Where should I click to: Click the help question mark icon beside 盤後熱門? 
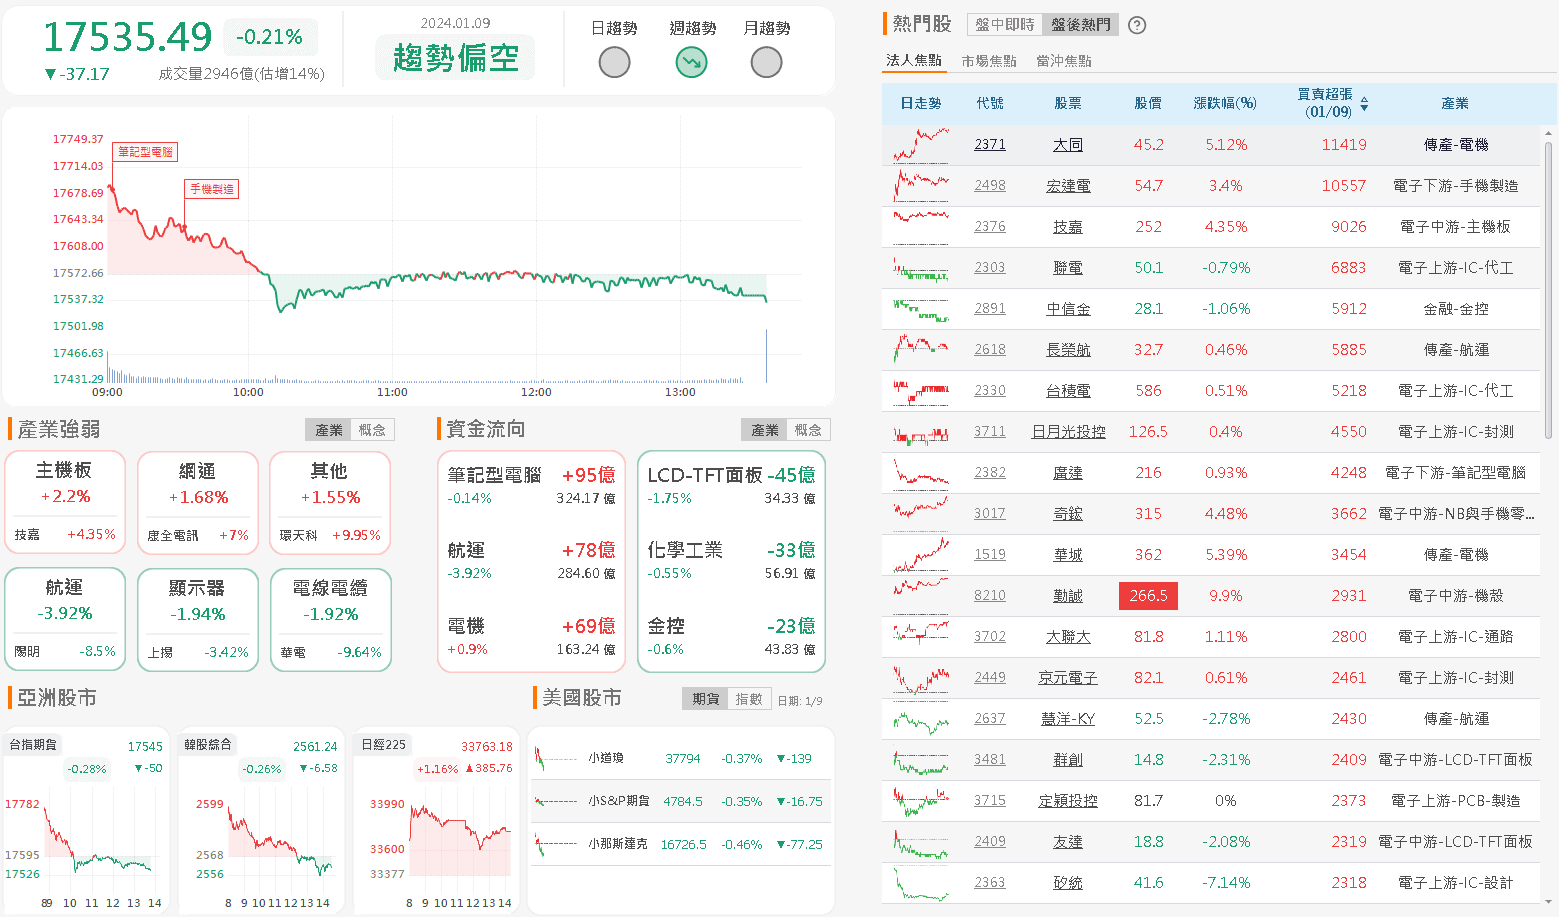click(x=1137, y=25)
